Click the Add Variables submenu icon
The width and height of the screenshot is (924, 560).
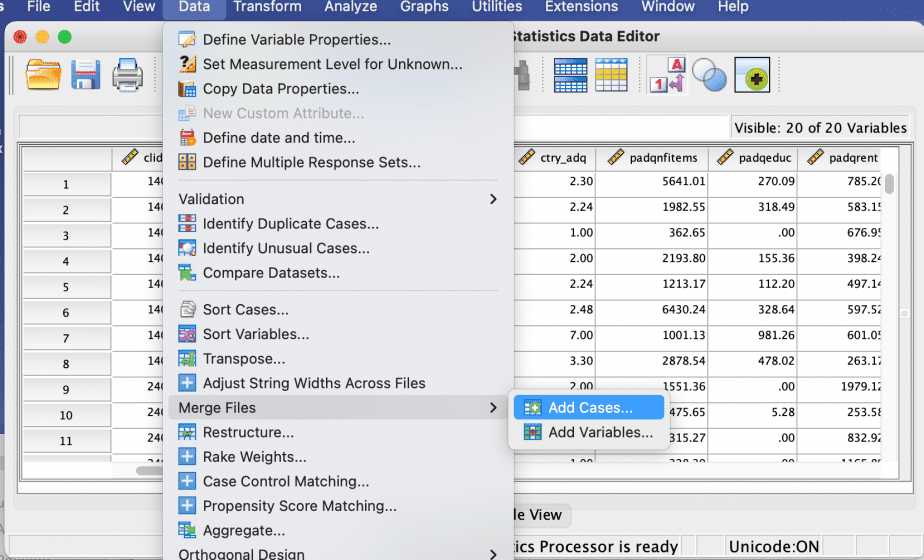tap(532, 432)
